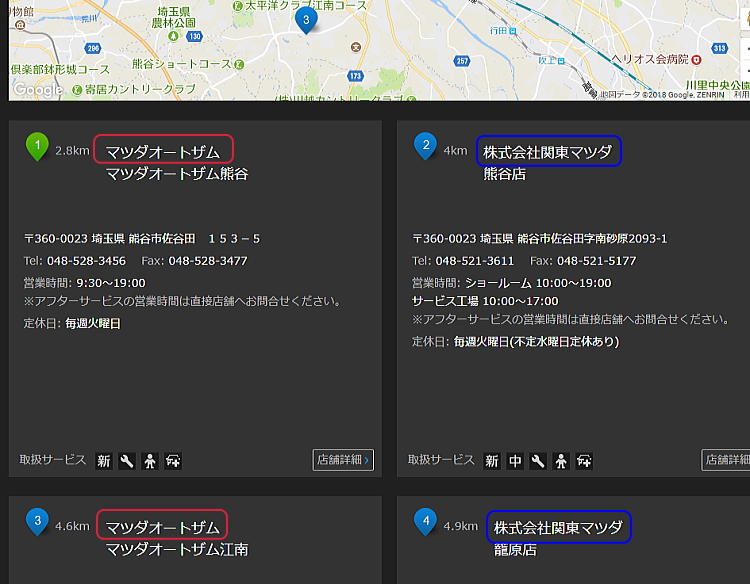Screen dimensions: 750x584
Task: Click the 株式会社関東マツダ heading in card 2
Action: click(x=548, y=152)
